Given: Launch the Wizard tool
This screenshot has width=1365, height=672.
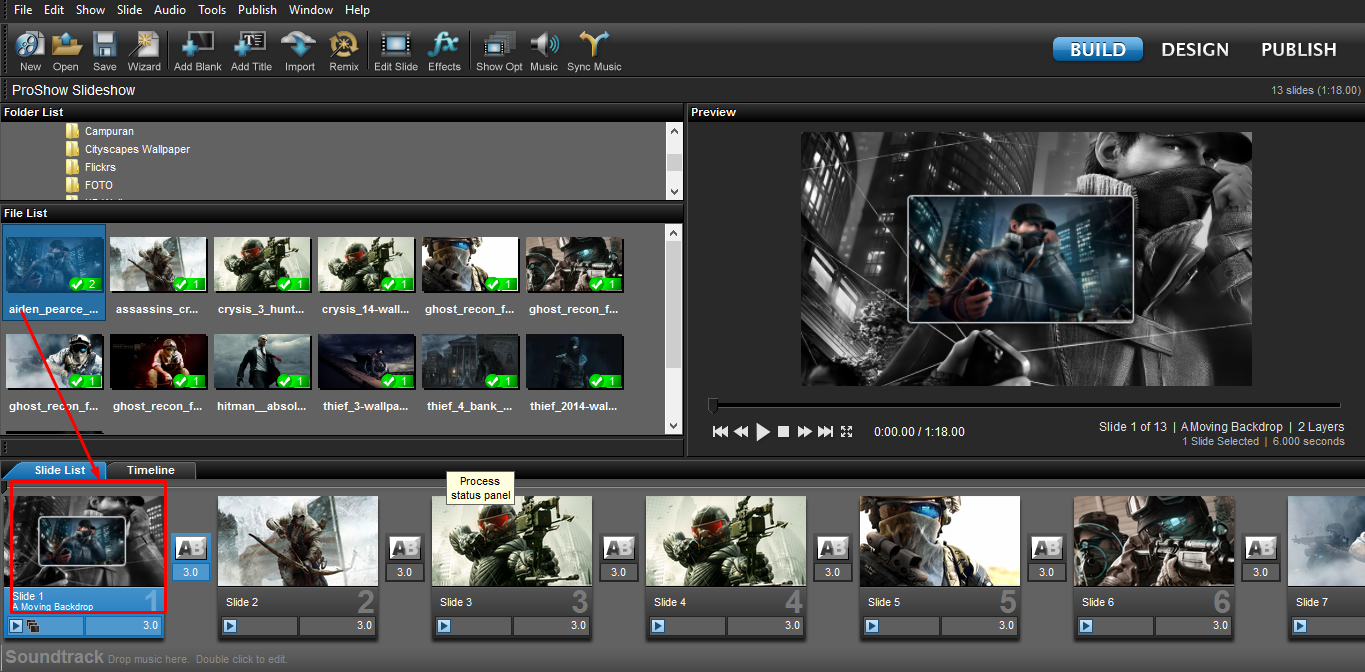Looking at the screenshot, I should 144,45.
